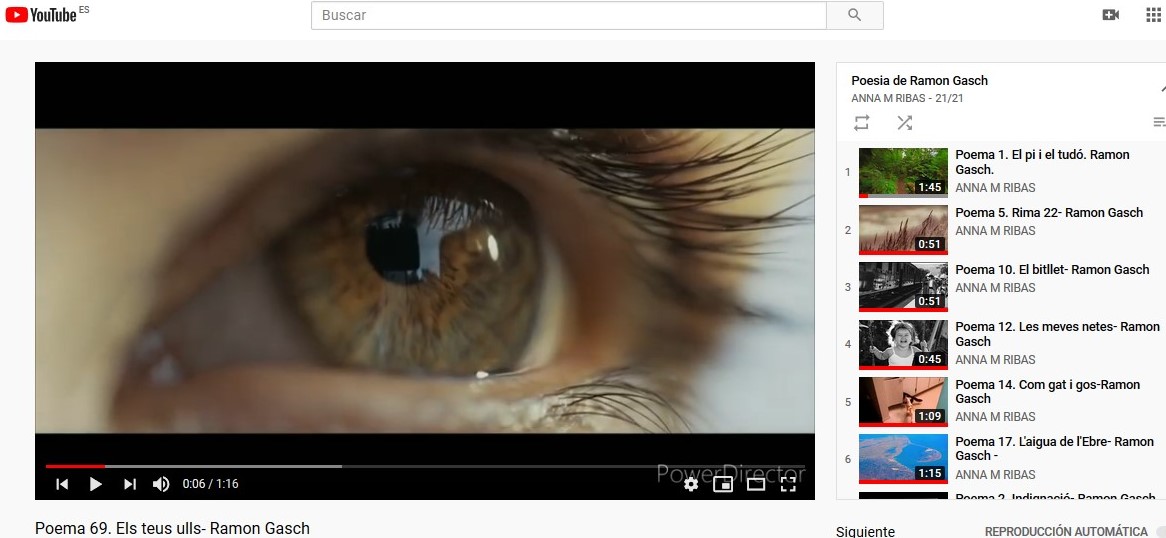Image resolution: width=1166 pixels, height=538 pixels.
Task: Mute the video volume
Action: pyautogui.click(x=161, y=484)
